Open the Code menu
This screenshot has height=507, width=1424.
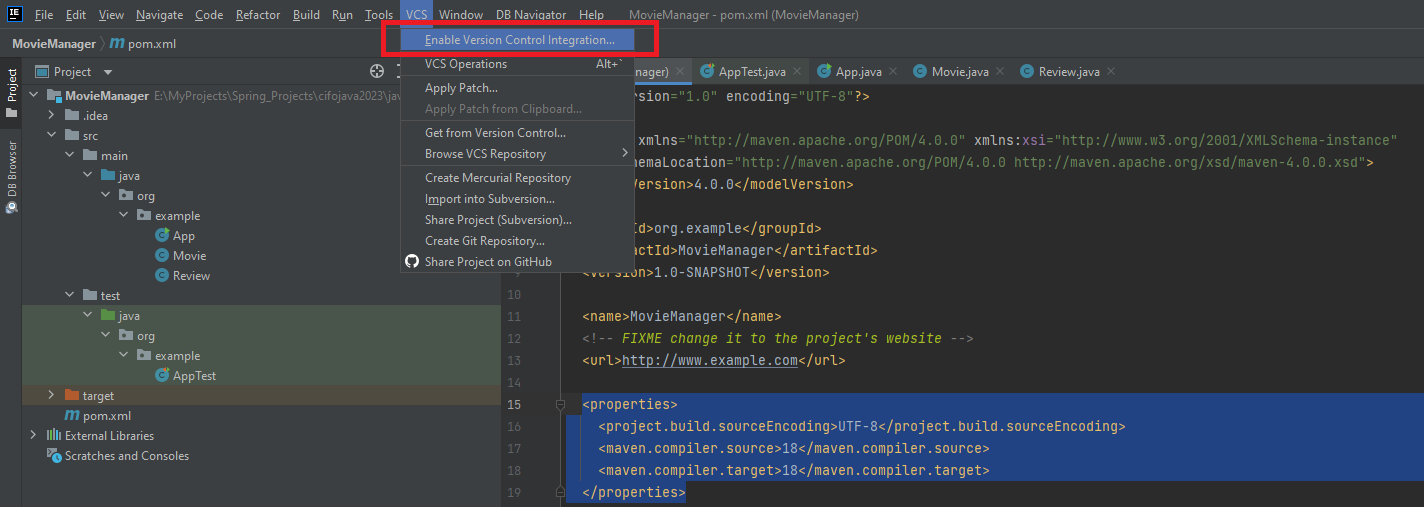click(x=209, y=15)
